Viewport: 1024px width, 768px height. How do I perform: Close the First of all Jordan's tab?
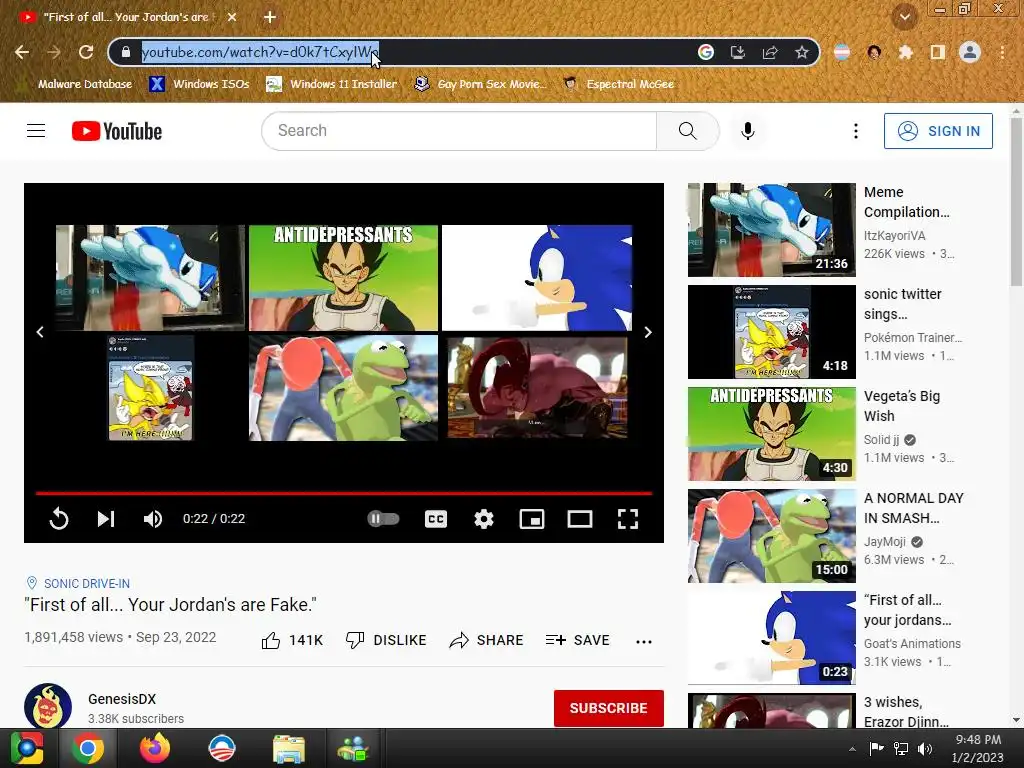click(232, 17)
